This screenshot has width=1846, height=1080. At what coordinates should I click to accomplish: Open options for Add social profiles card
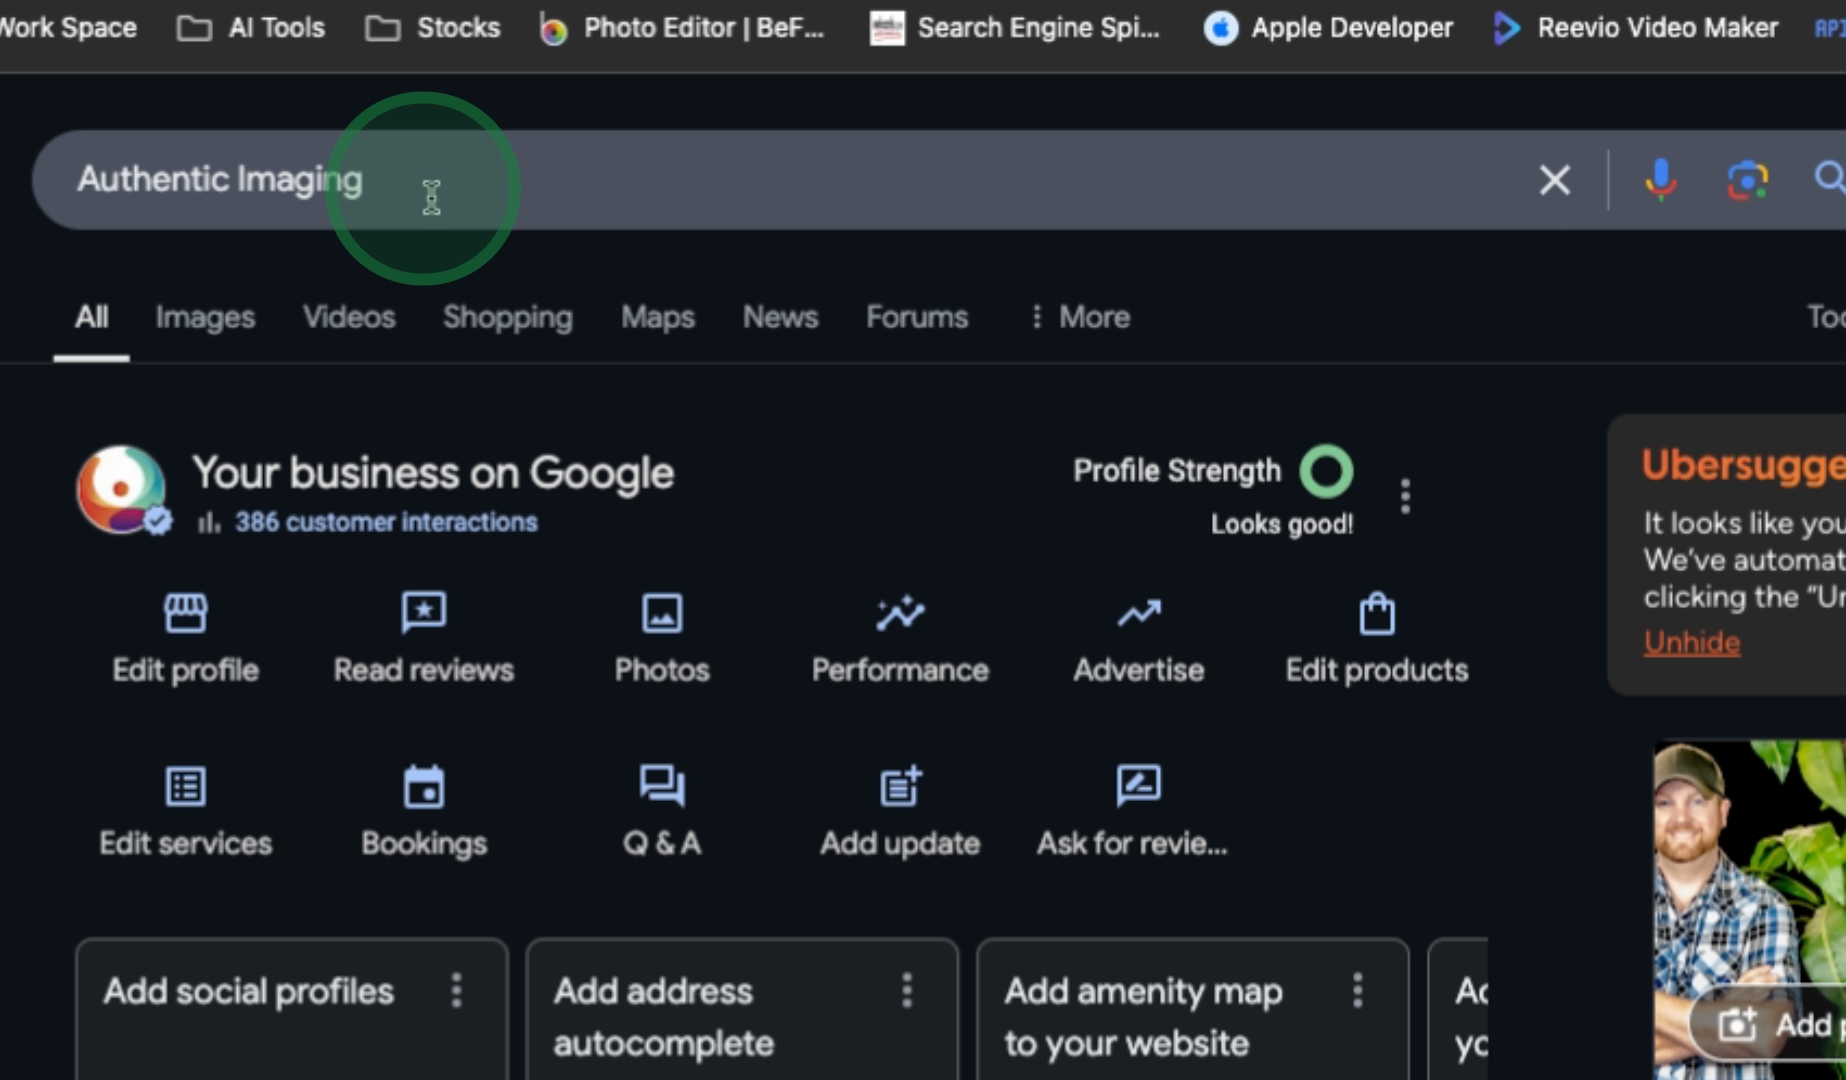(456, 991)
